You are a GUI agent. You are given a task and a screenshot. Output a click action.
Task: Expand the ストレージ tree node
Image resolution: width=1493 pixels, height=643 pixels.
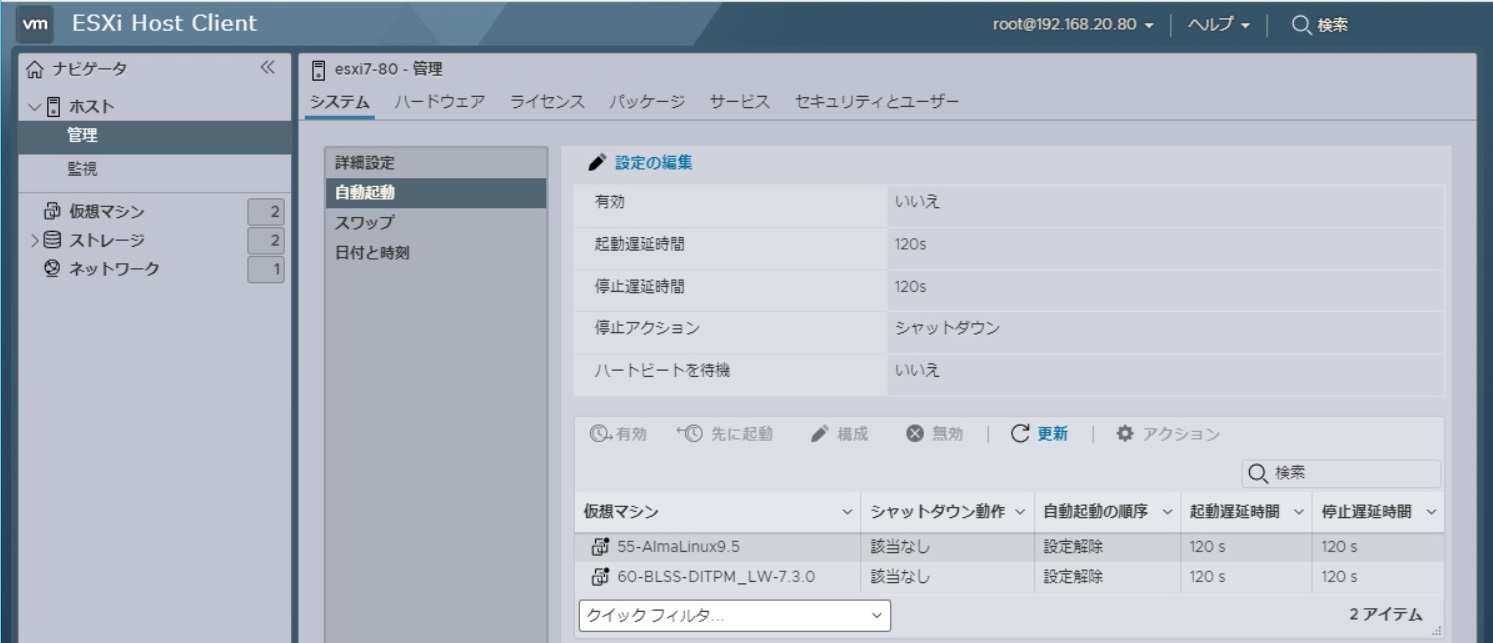coord(35,240)
